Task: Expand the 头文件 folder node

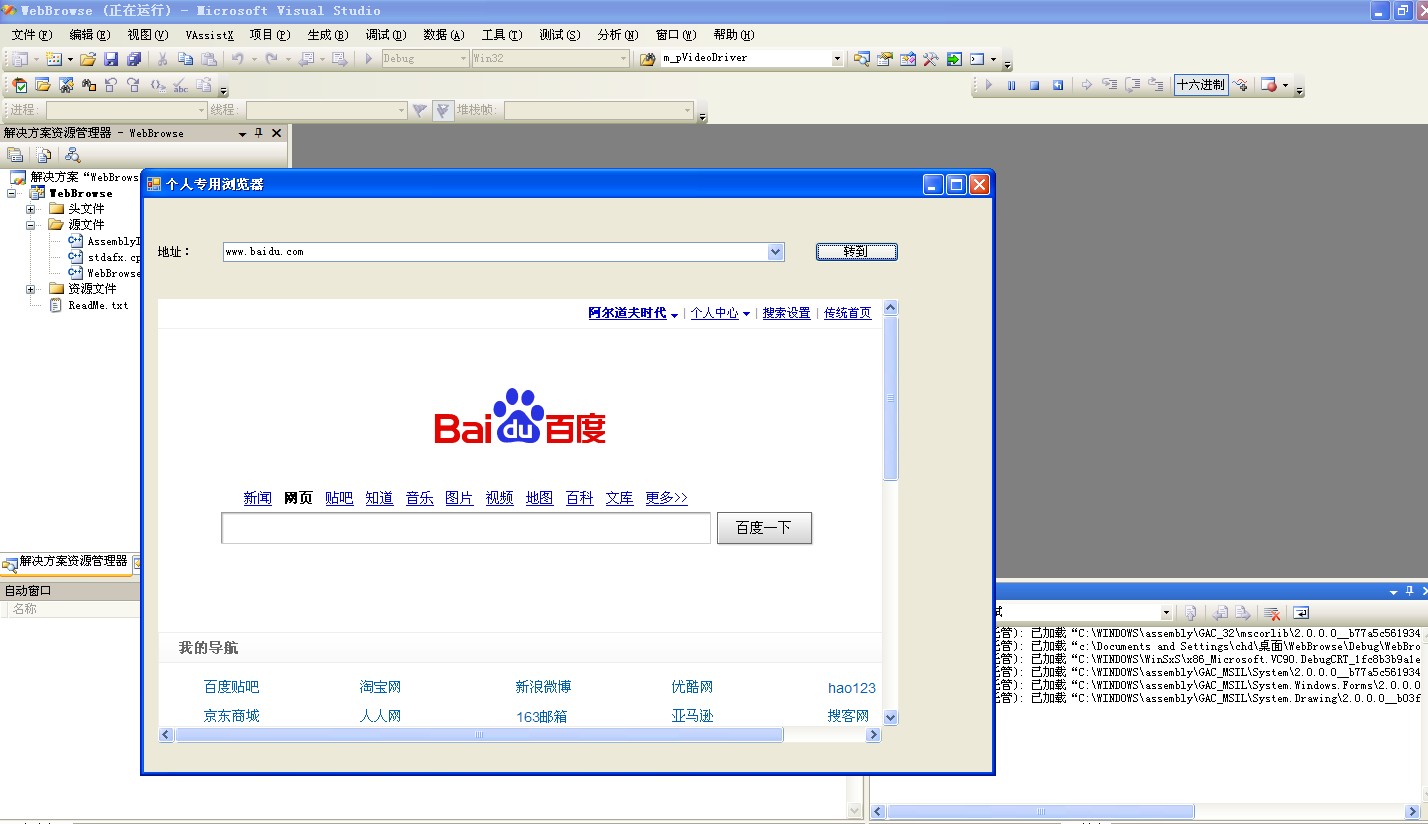Action: point(31,209)
